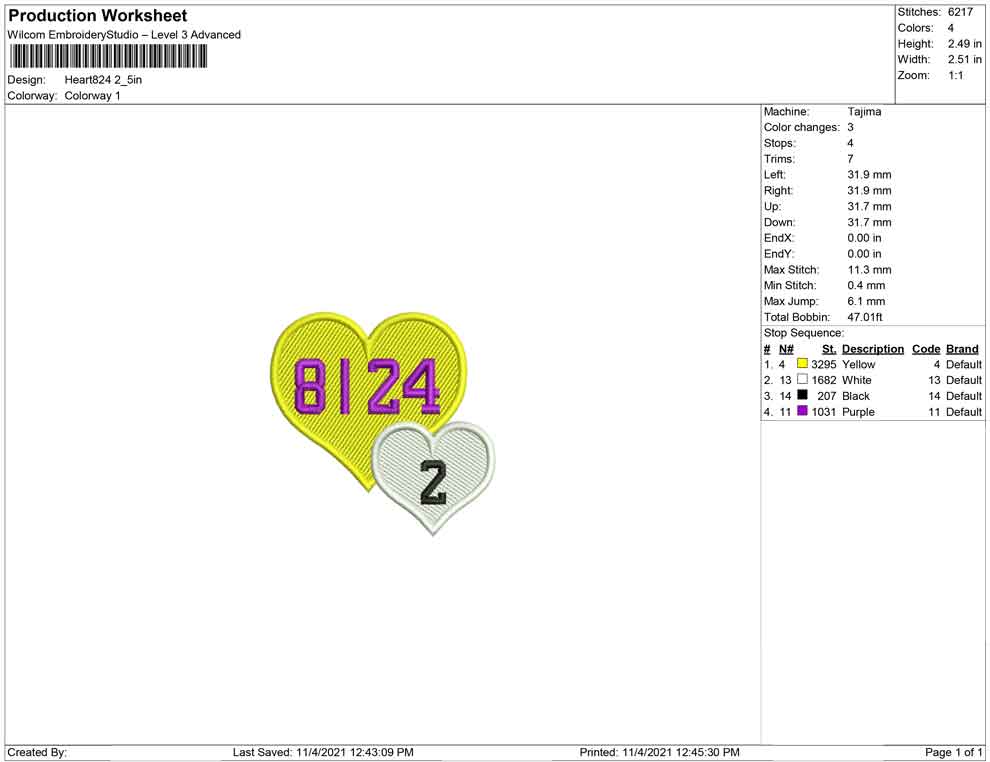Screen dimensions: 990x762
Task: Click the Machine value Tajima
Action: (x=864, y=112)
